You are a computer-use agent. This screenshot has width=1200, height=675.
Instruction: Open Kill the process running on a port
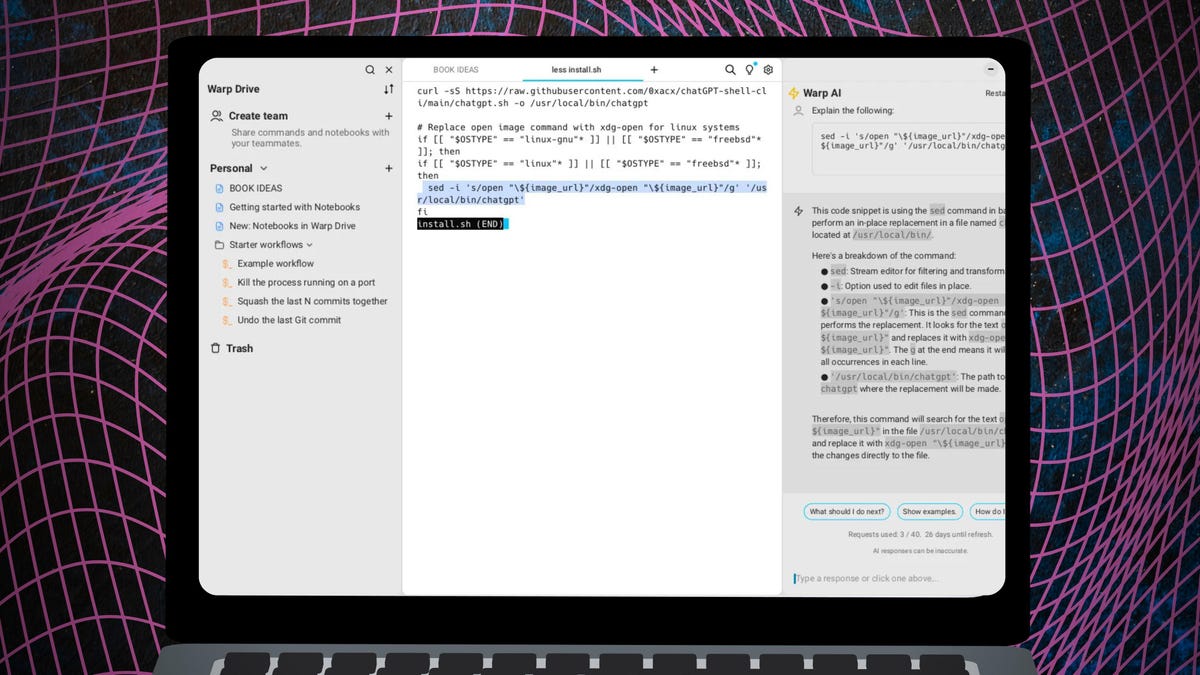click(306, 283)
